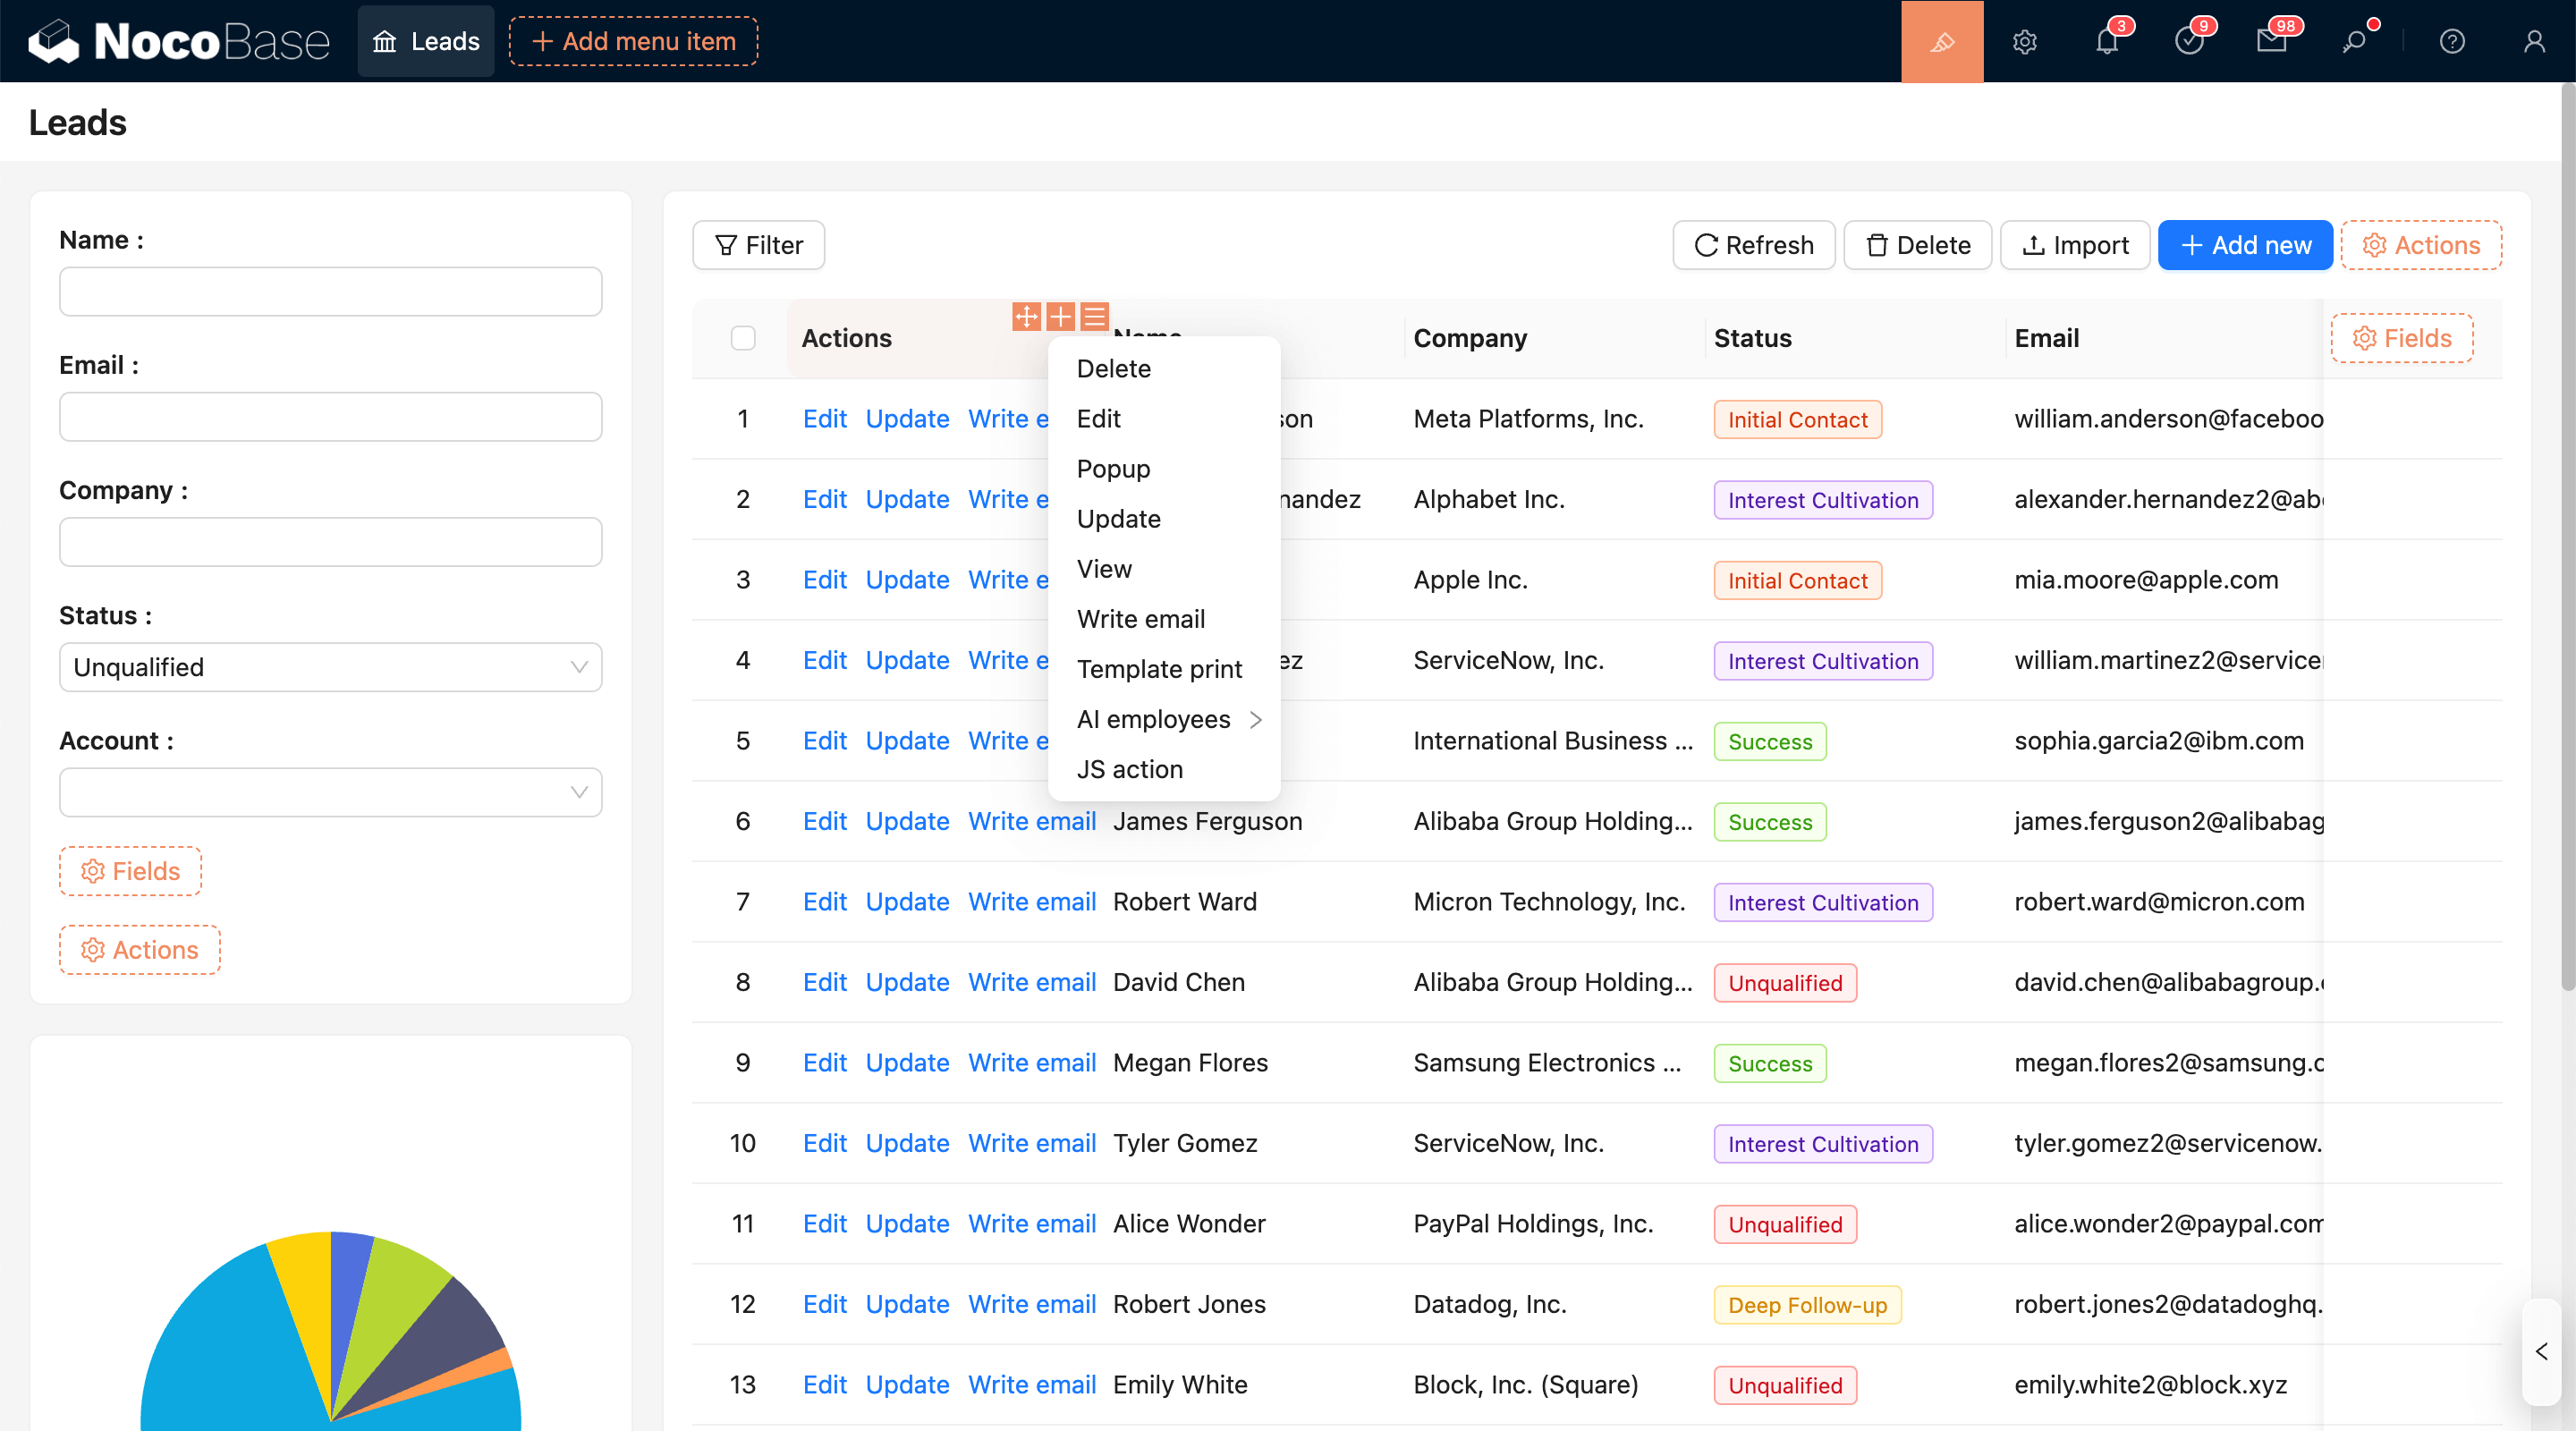Open notifications bell icon
The height and width of the screenshot is (1431, 2576).
[2106, 41]
